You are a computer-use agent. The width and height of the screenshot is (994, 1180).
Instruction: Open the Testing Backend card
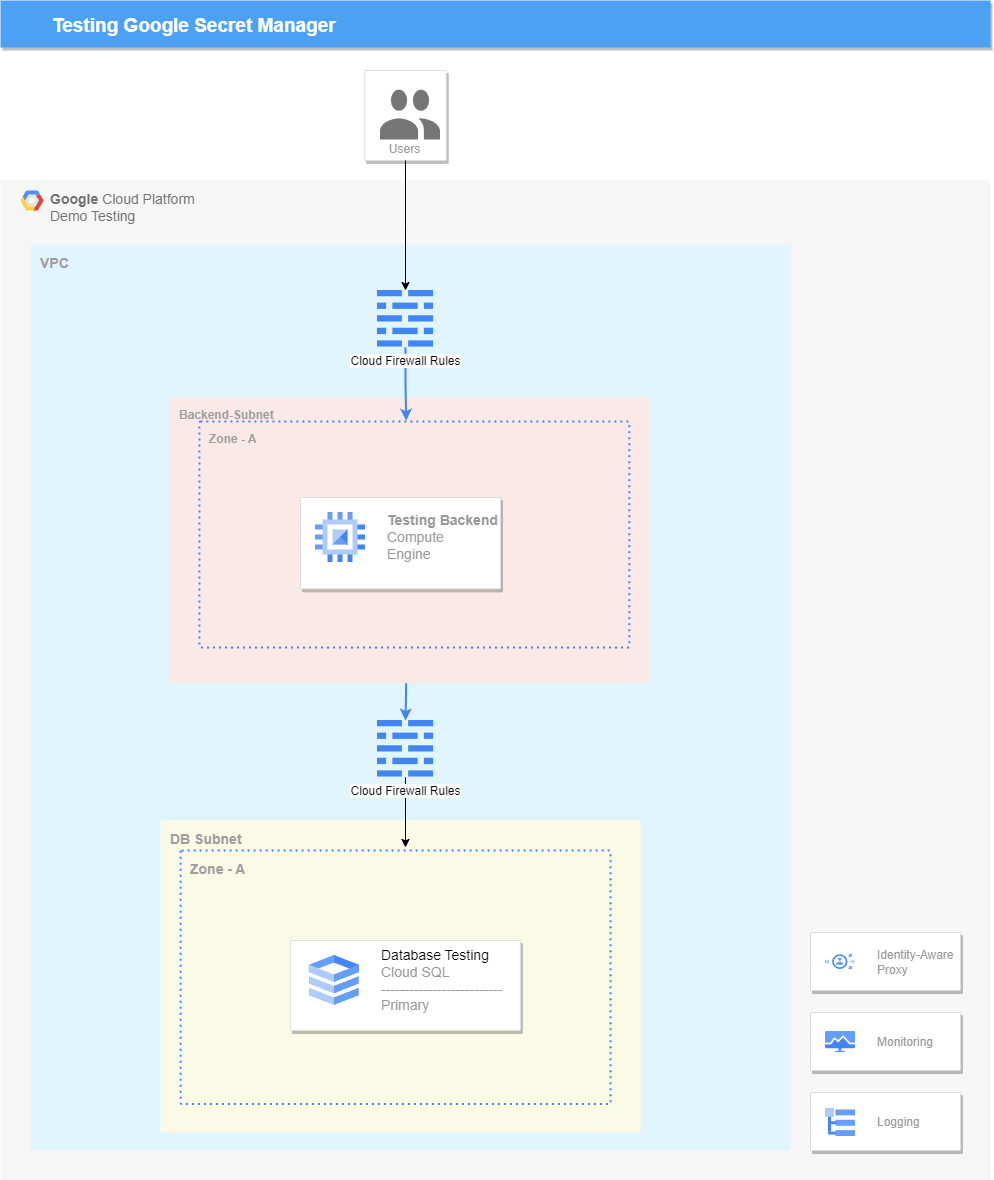400,543
